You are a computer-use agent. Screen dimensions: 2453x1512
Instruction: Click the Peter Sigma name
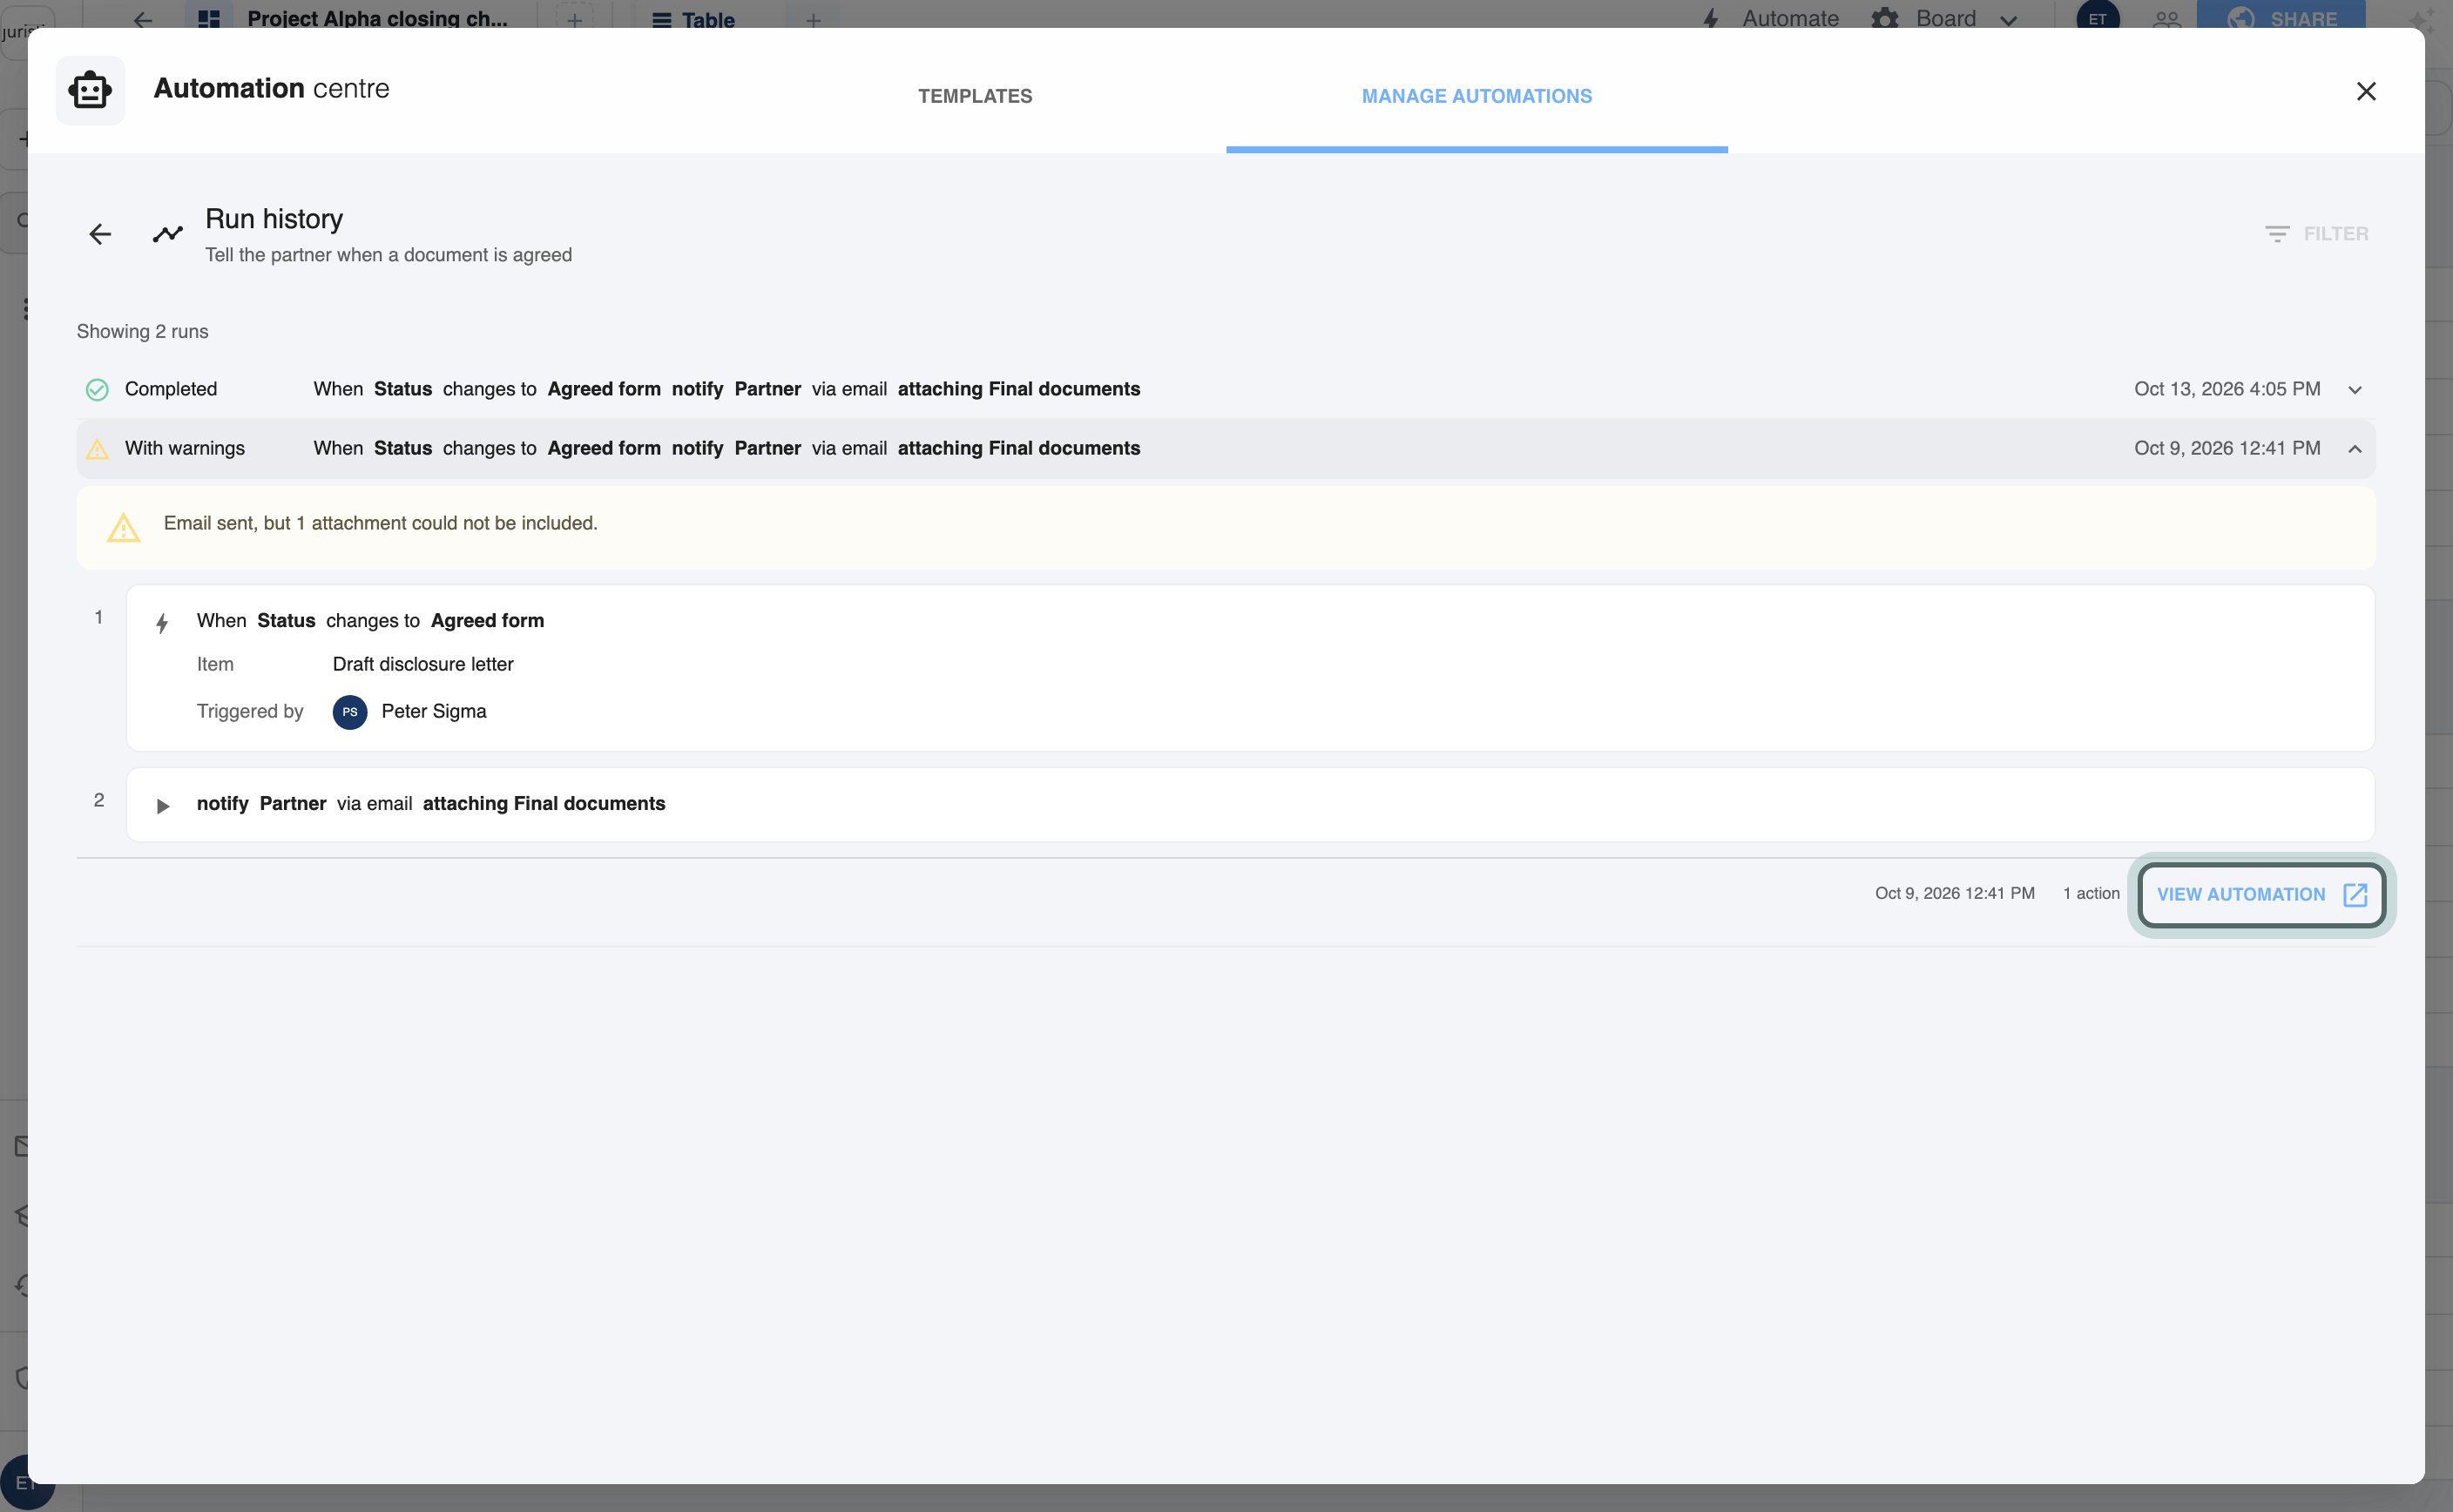pyautogui.click(x=433, y=711)
